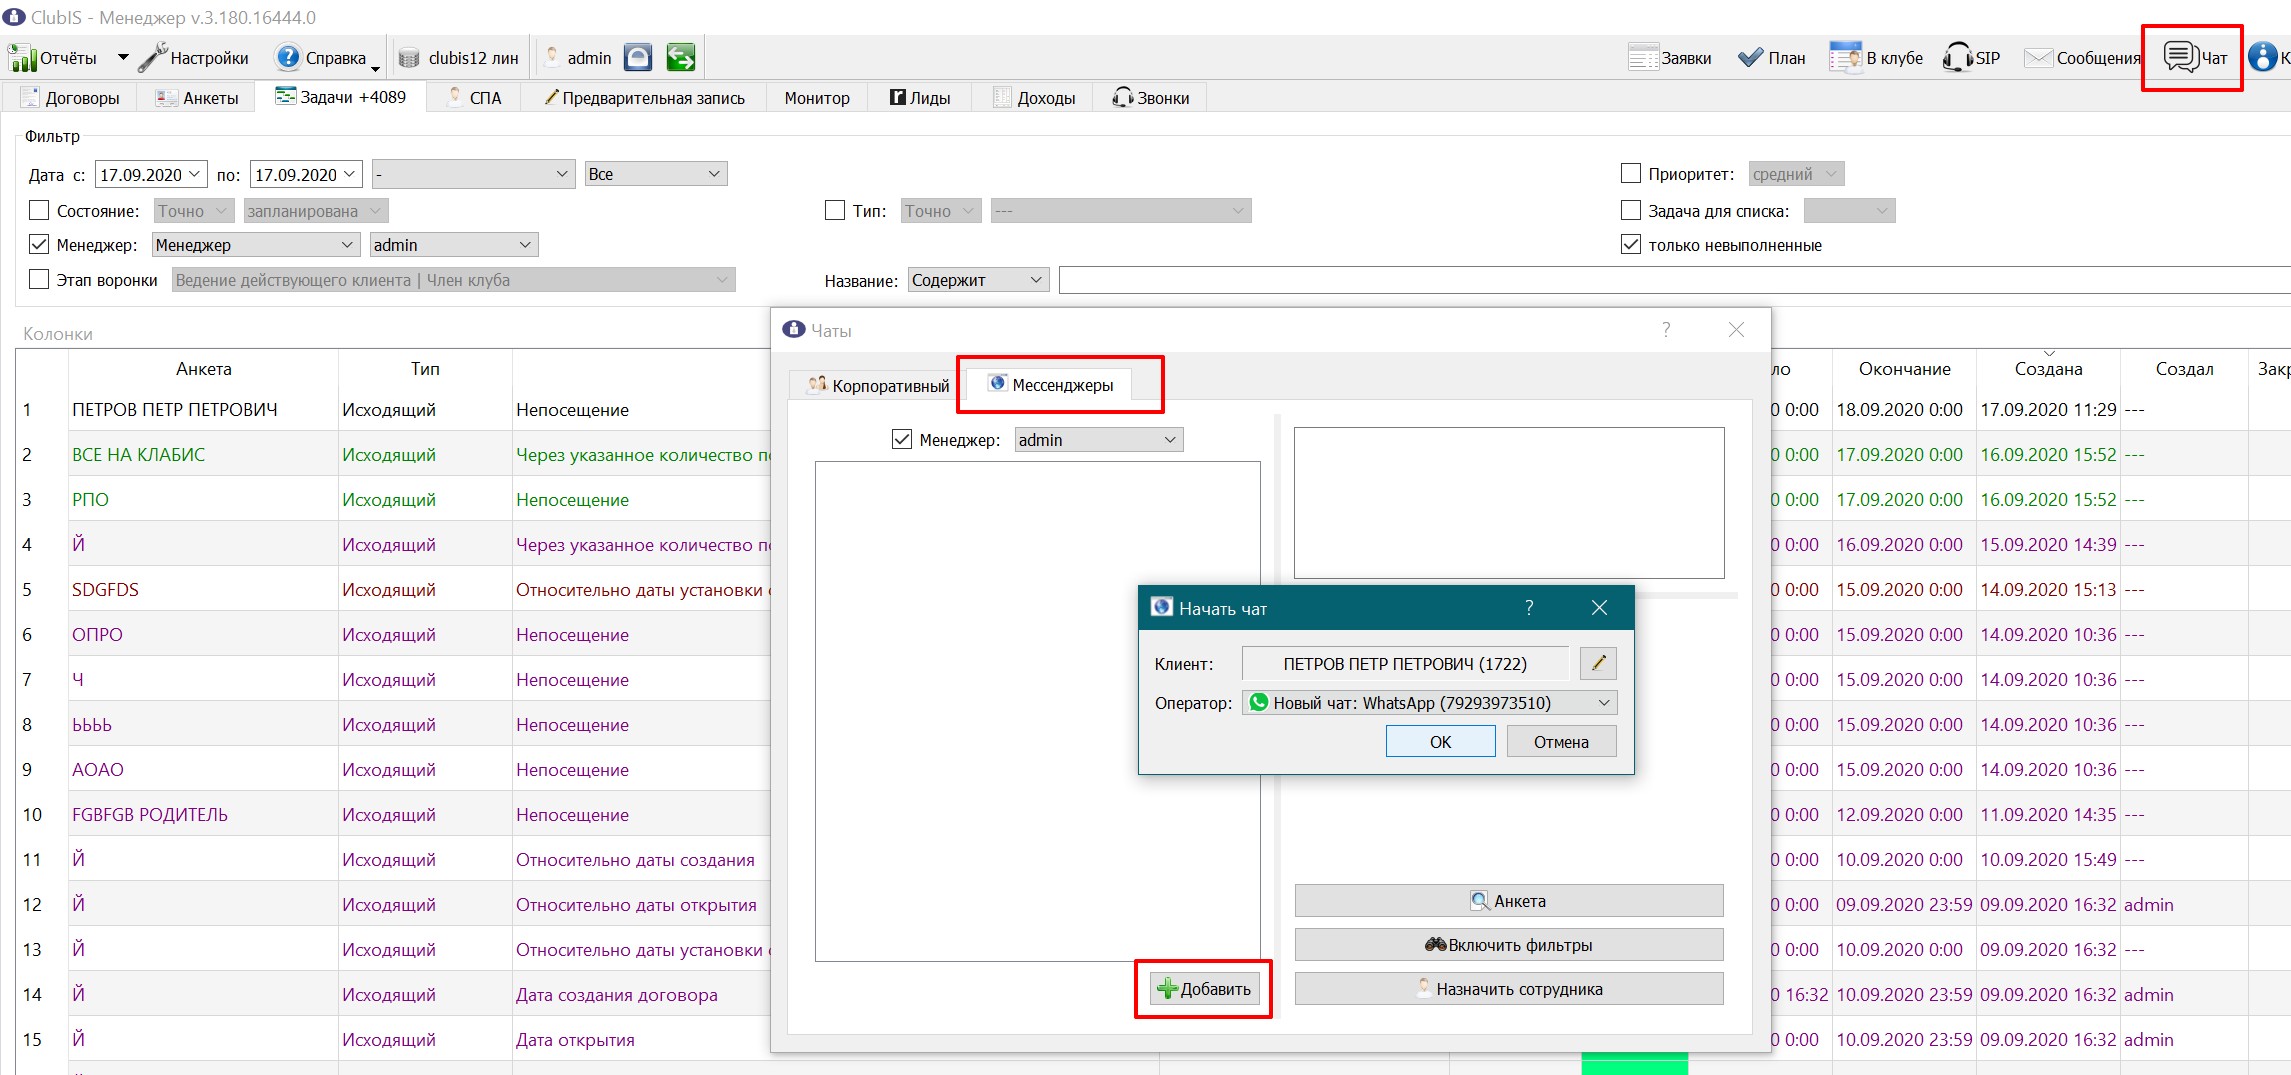Click the pencil edit icon next to client name
Image resolution: width=2291 pixels, height=1075 pixels.
pyautogui.click(x=1598, y=663)
